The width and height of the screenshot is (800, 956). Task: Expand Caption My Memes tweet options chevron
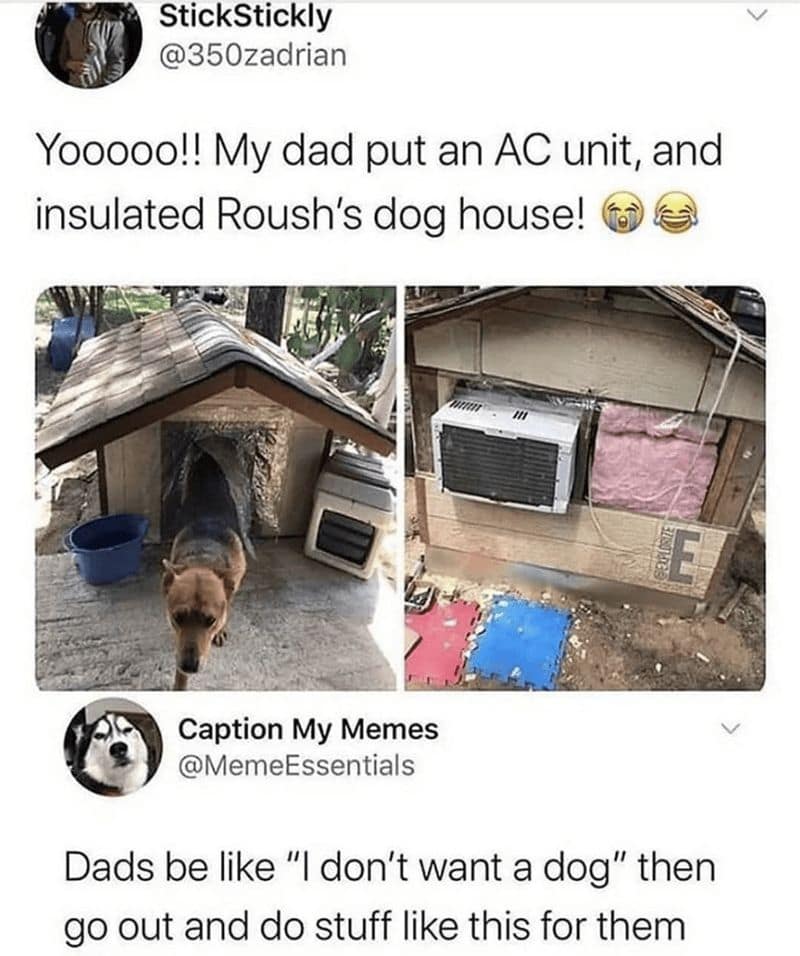click(x=730, y=729)
